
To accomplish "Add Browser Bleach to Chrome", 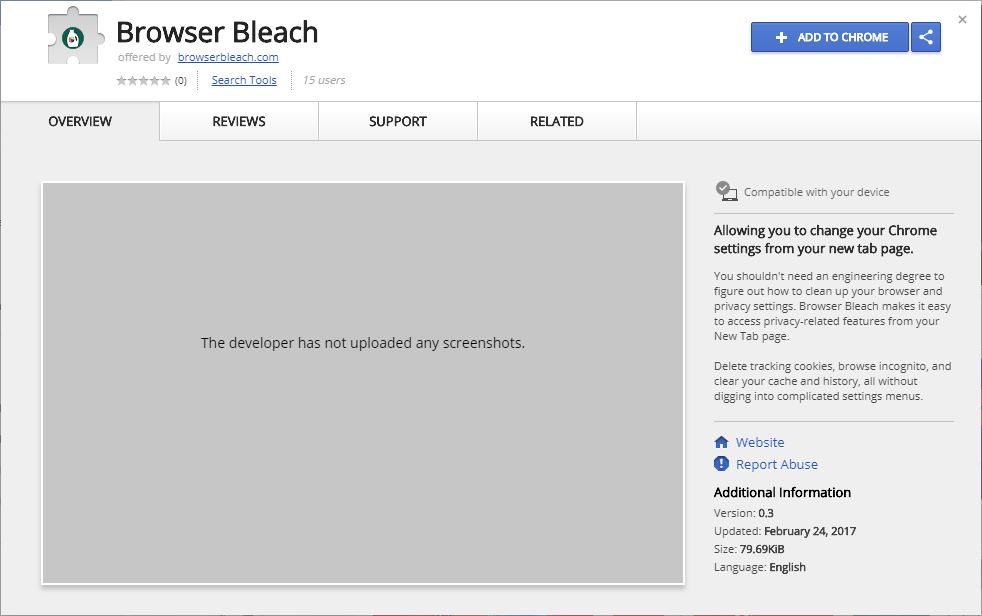I will 830,37.
